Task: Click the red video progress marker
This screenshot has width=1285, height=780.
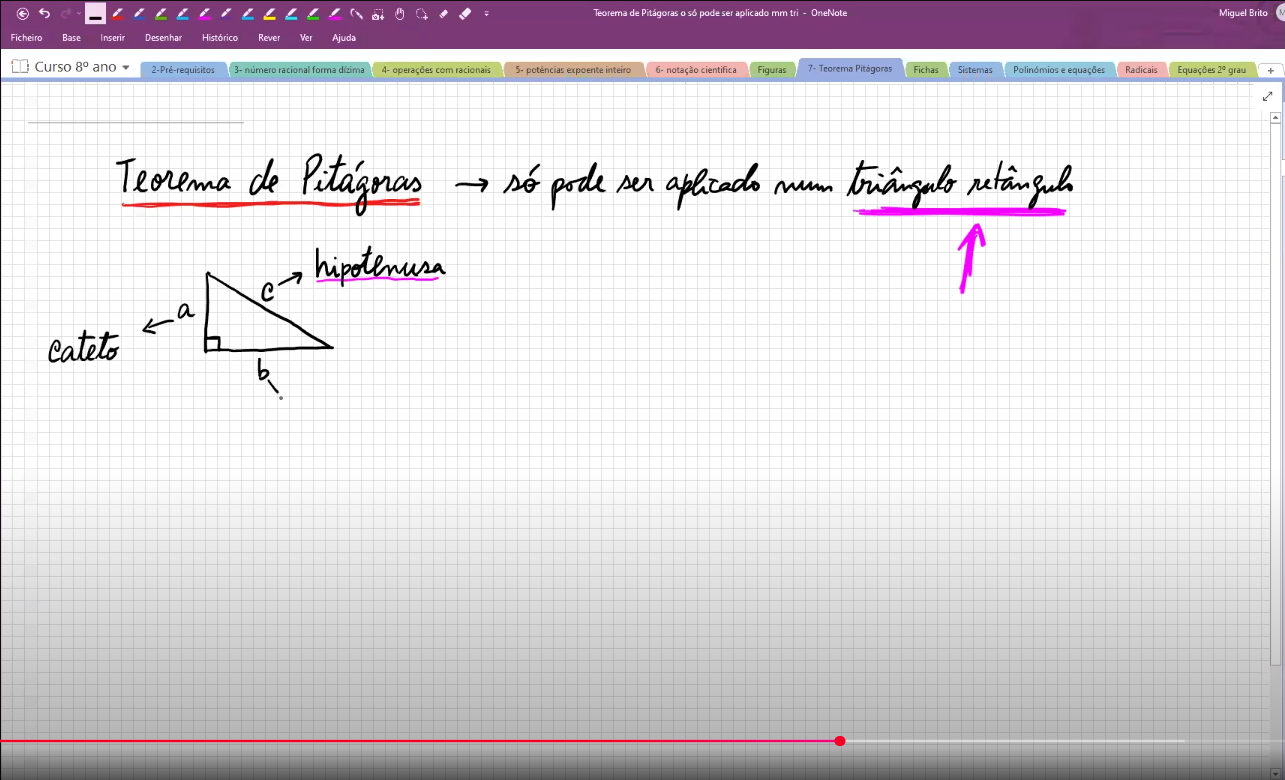Action: click(840, 741)
